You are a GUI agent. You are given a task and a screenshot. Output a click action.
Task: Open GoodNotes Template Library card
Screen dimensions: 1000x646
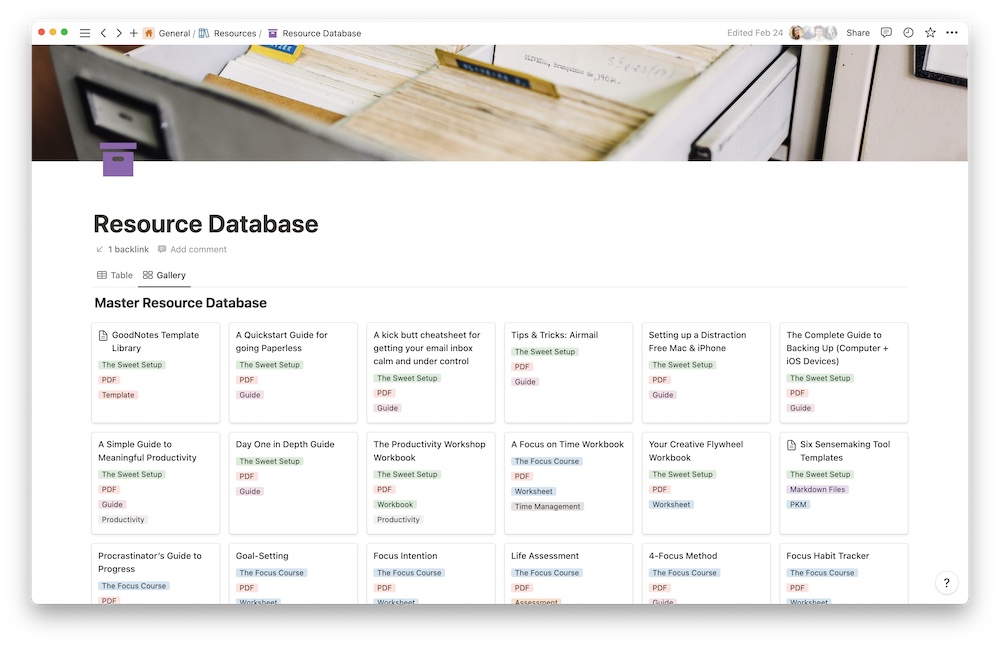(156, 372)
